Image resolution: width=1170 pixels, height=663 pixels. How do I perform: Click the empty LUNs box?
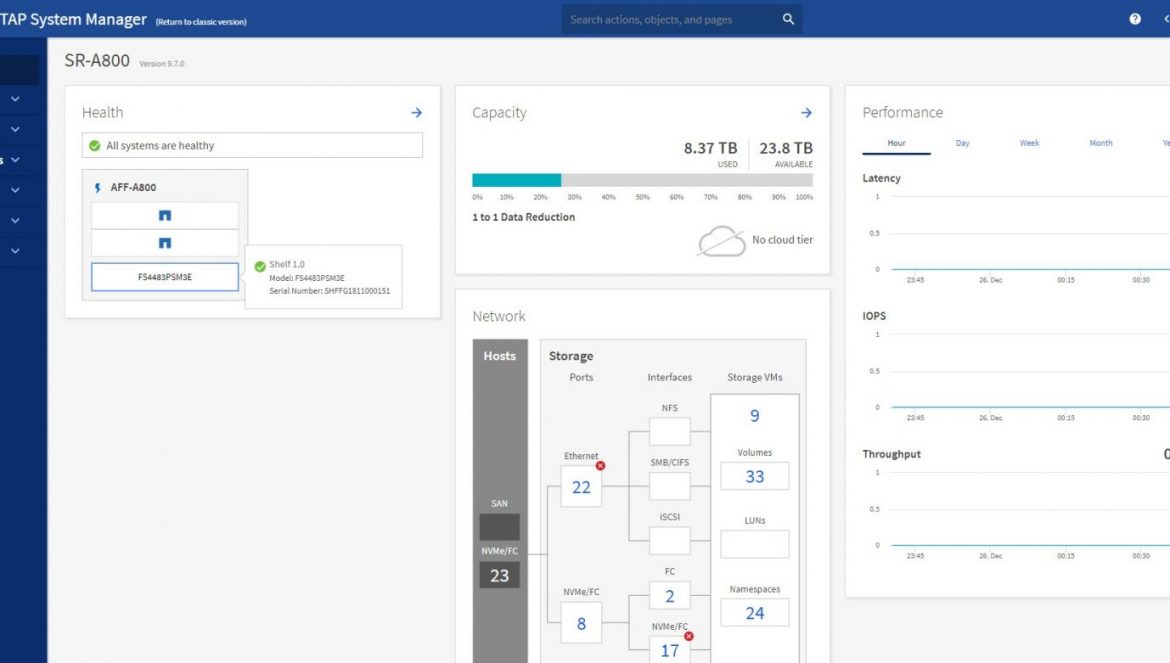coord(754,544)
